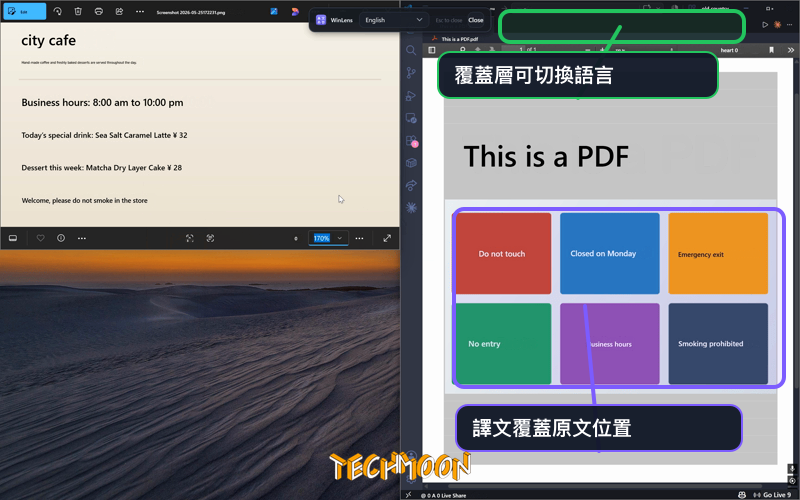
Task: Click Go Live in the status bar
Action: point(772,495)
